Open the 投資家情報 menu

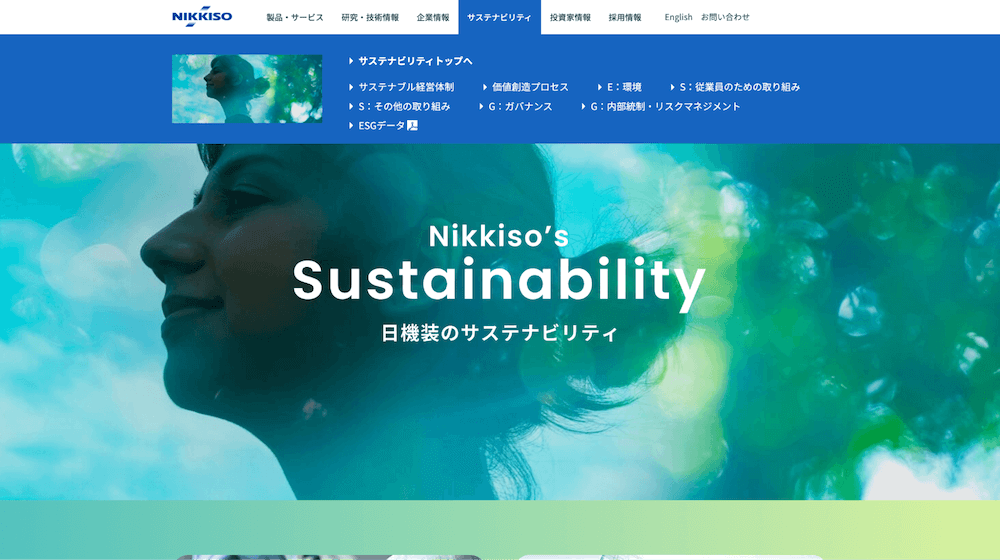pos(570,17)
